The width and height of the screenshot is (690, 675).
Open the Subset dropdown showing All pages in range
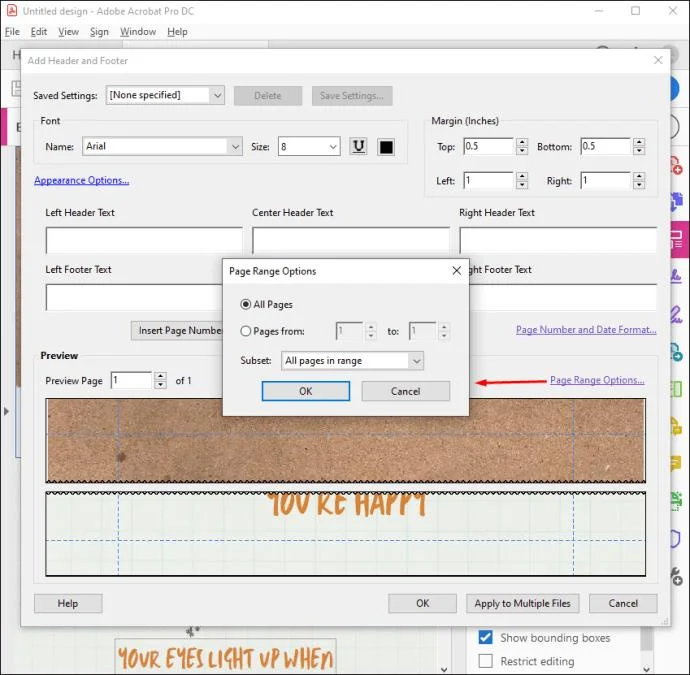[352, 361]
